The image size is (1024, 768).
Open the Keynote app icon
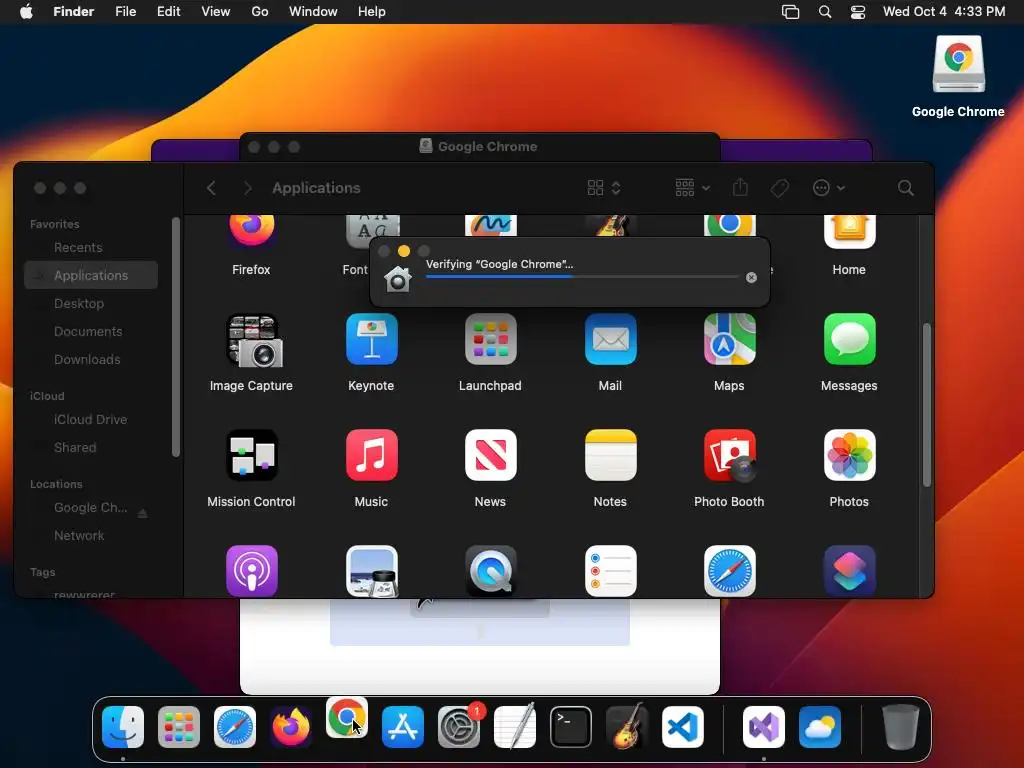[x=372, y=339]
